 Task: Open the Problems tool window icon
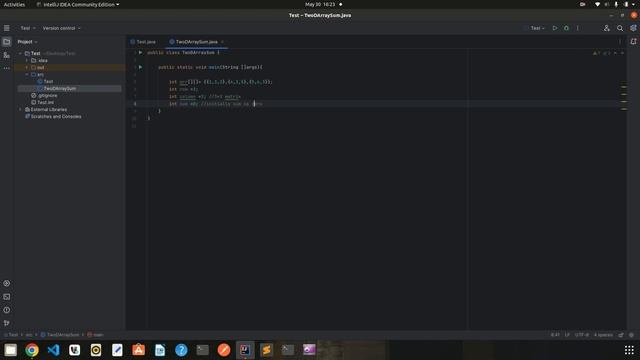pyautogui.click(x=7, y=310)
